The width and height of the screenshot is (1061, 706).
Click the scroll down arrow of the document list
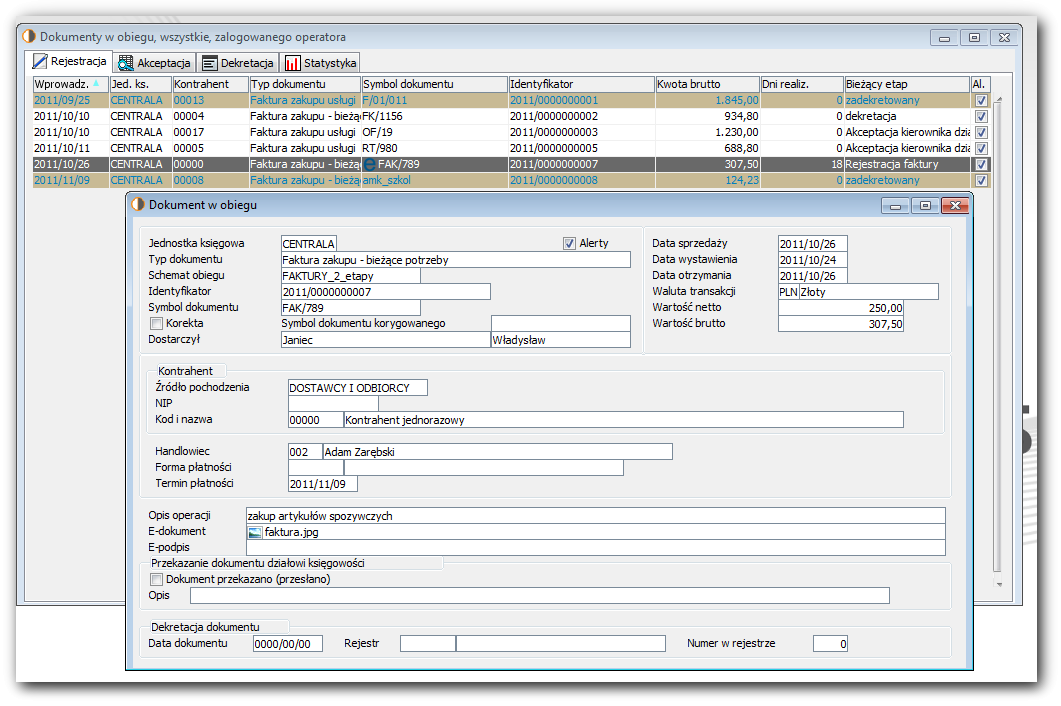click(999, 584)
